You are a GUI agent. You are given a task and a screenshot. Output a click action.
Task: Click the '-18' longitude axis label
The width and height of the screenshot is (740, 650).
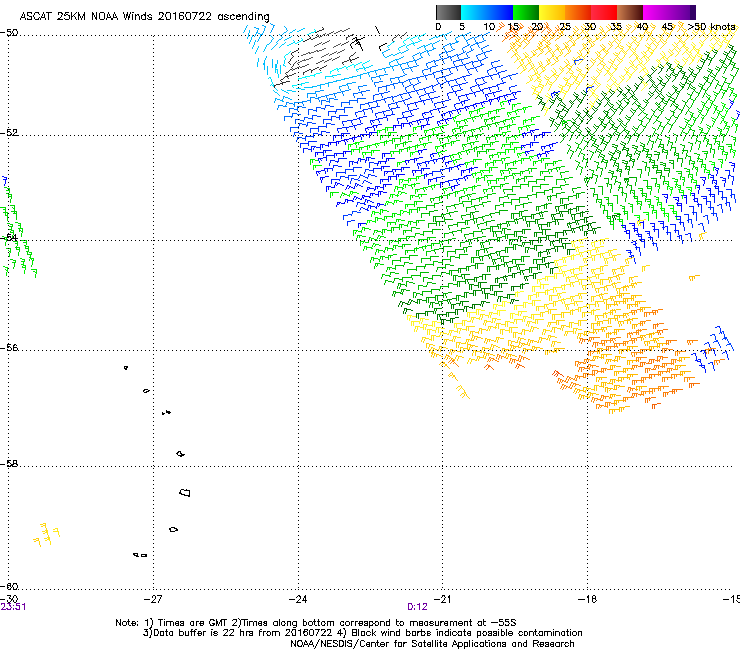pos(588,599)
